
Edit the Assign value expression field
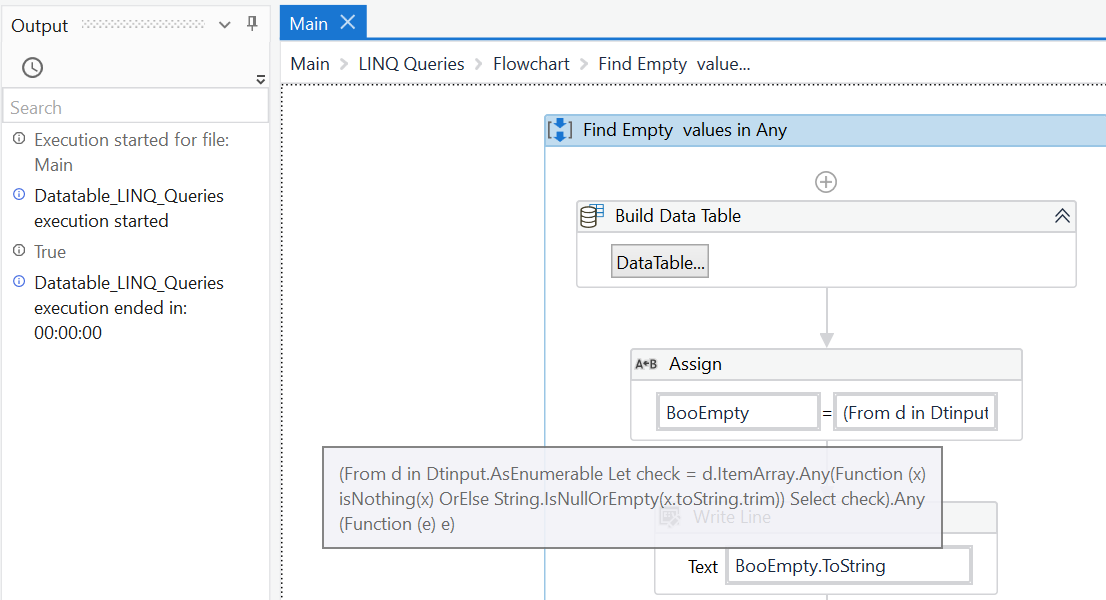[915, 412]
